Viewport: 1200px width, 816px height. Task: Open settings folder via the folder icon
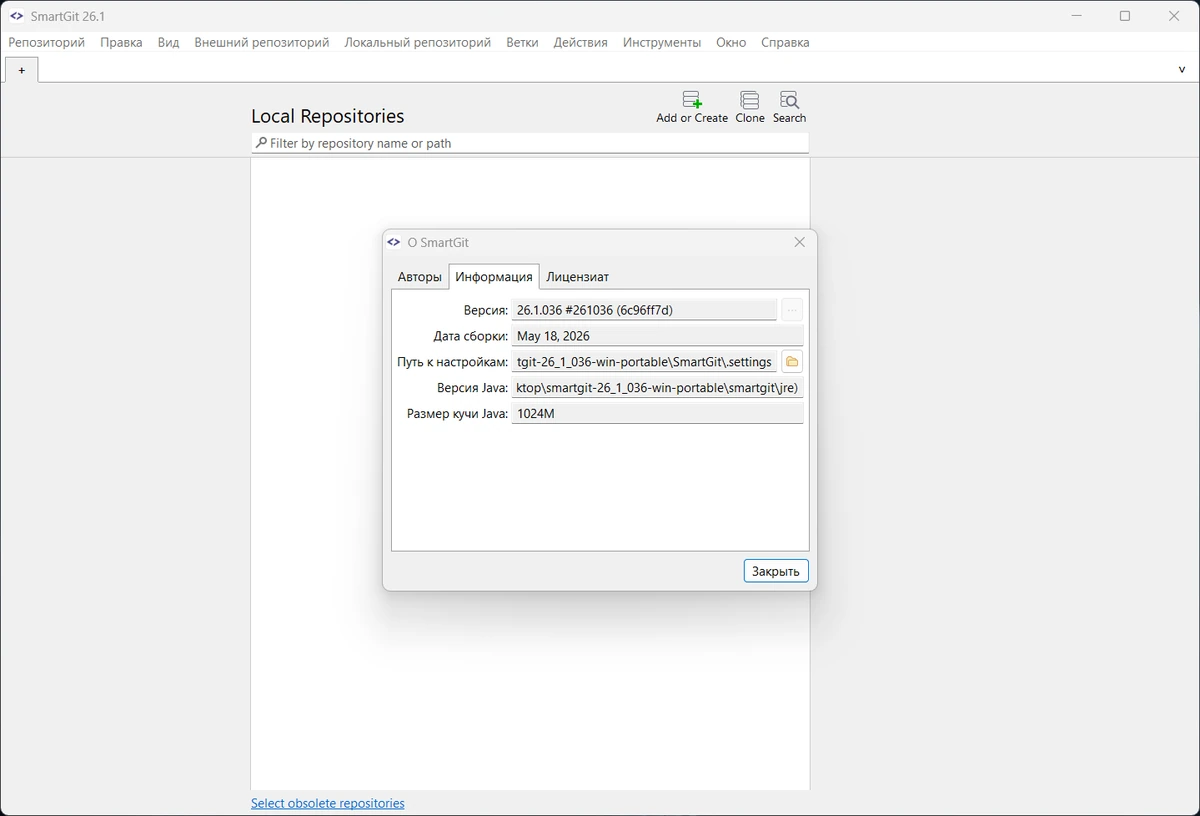point(792,362)
